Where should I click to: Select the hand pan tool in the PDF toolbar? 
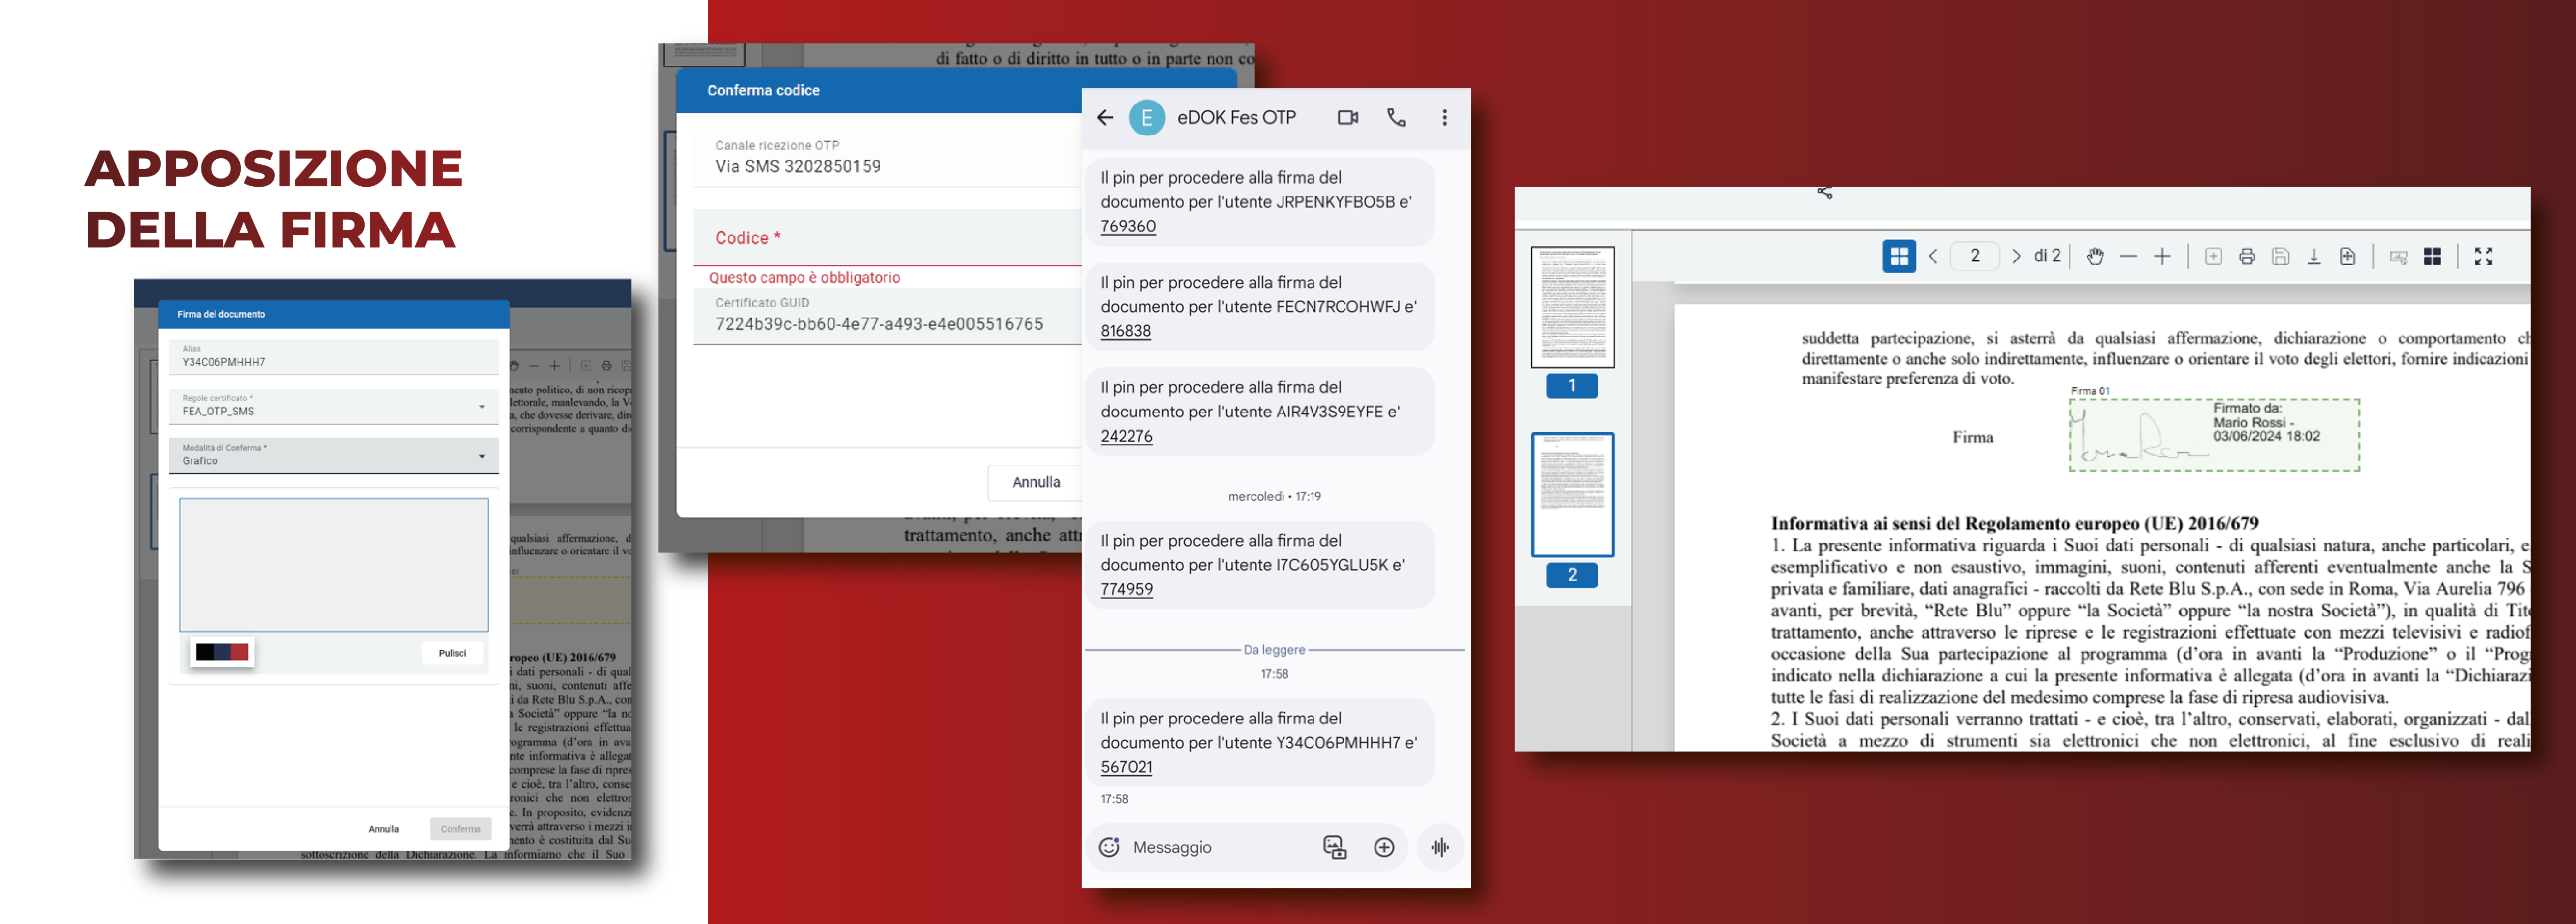coord(2095,257)
